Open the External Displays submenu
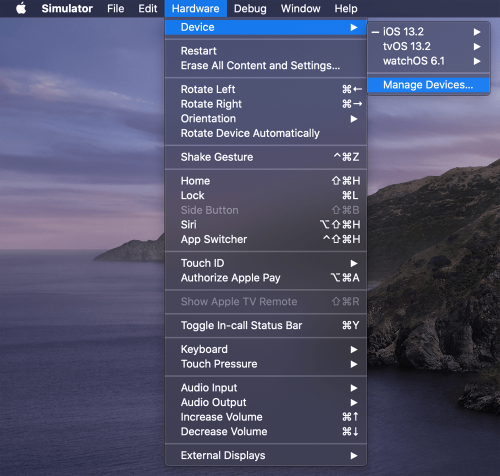Viewport: 500px width, 476px height. pyautogui.click(x=266, y=455)
